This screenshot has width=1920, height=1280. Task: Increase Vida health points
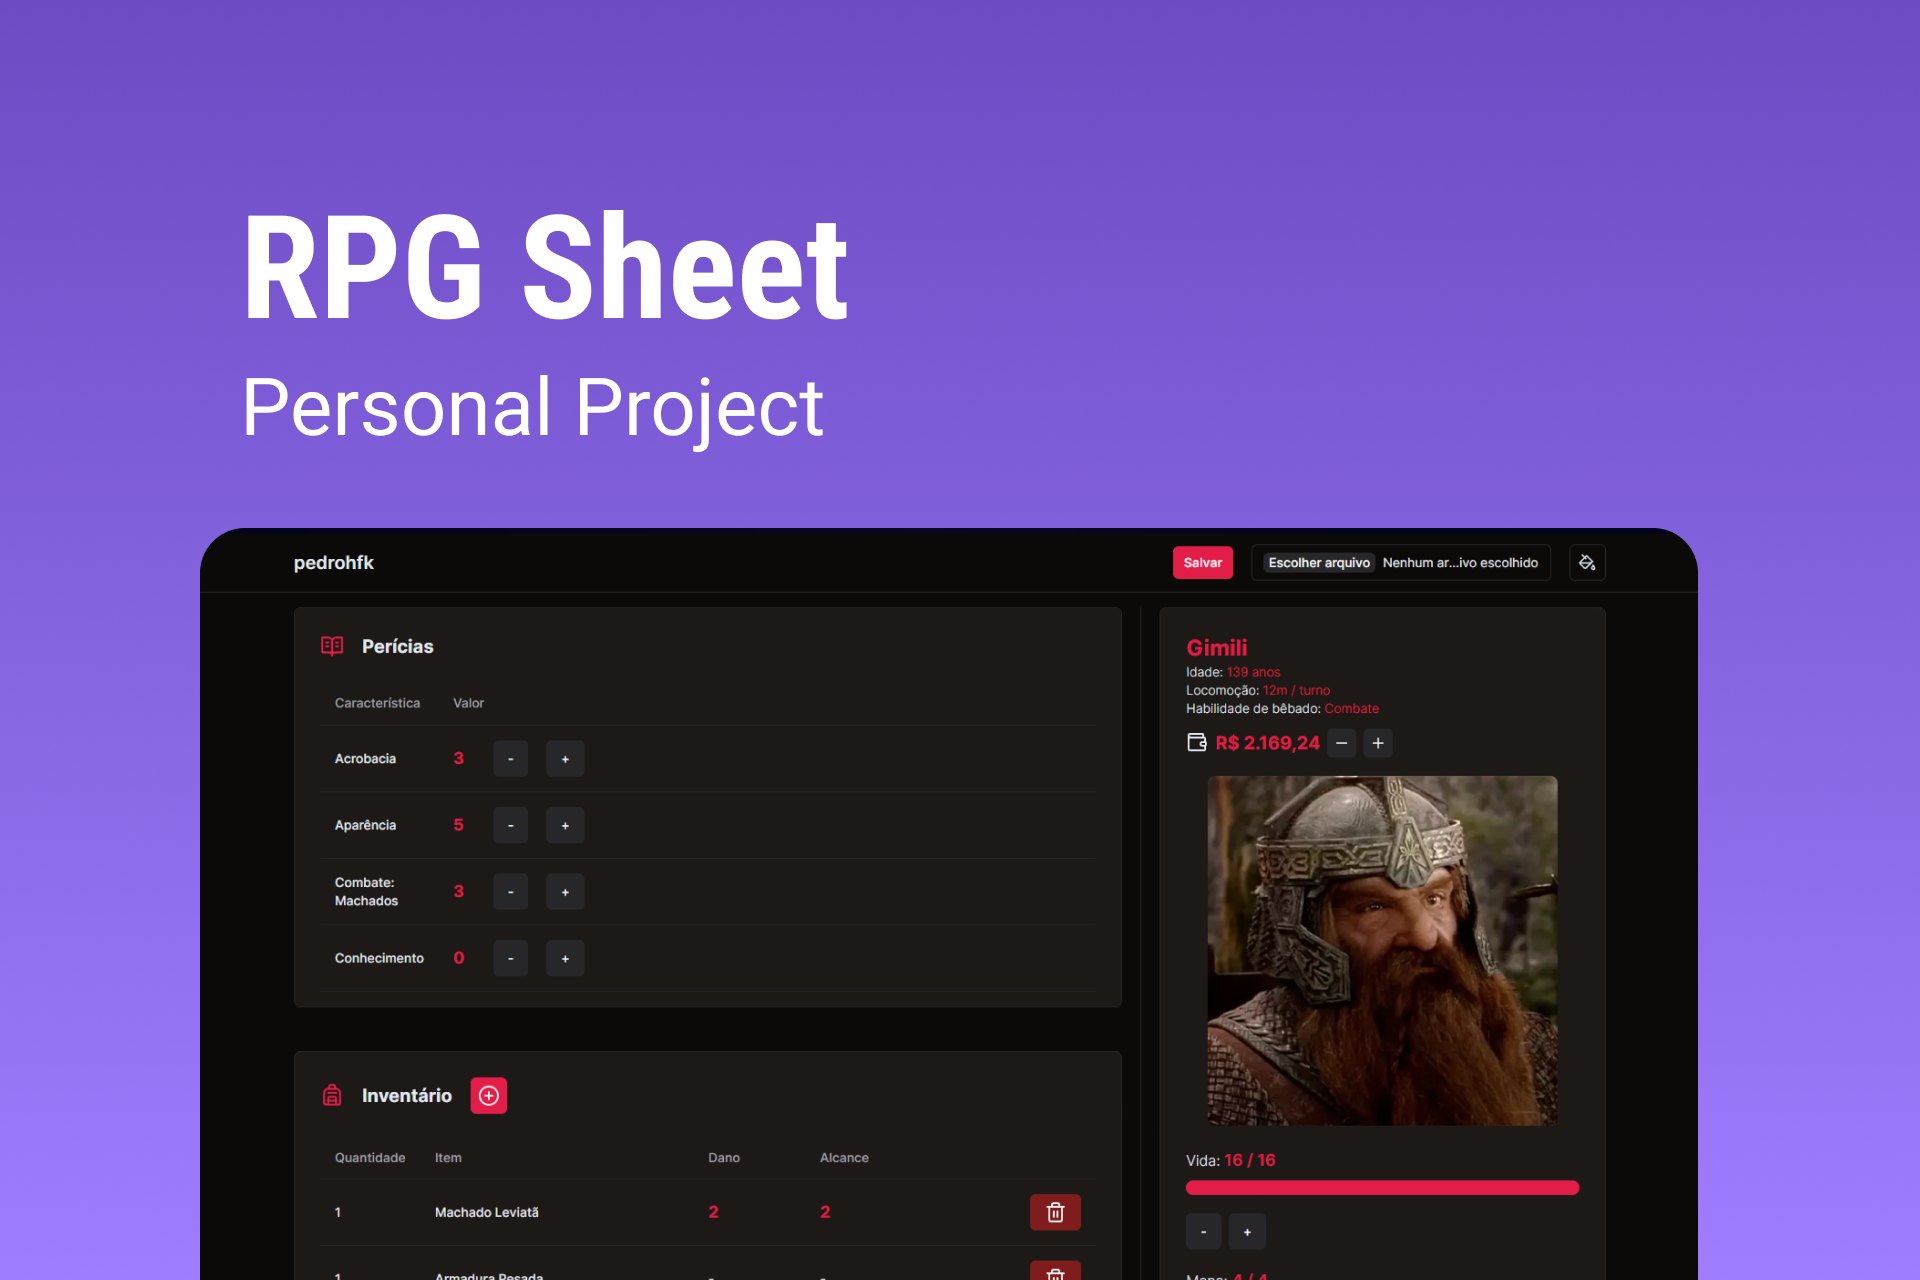click(x=1247, y=1232)
